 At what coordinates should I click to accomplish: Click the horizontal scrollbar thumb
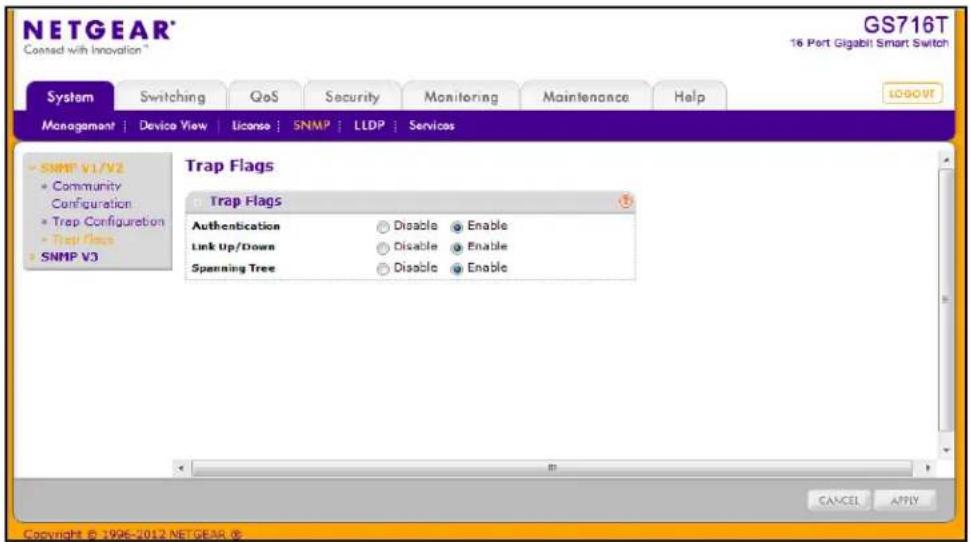click(552, 468)
